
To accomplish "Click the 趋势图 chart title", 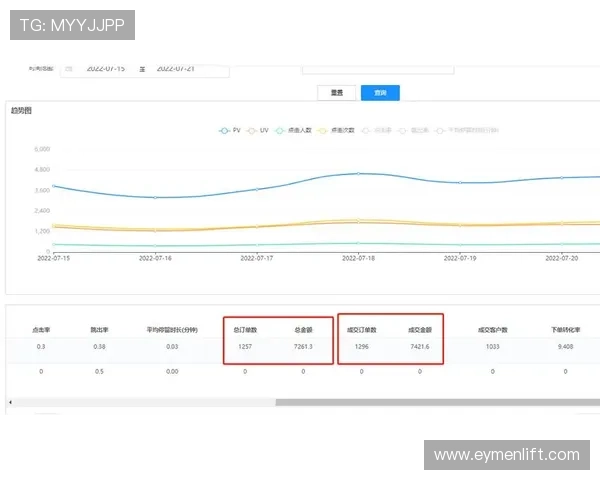I will tap(21, 111).
